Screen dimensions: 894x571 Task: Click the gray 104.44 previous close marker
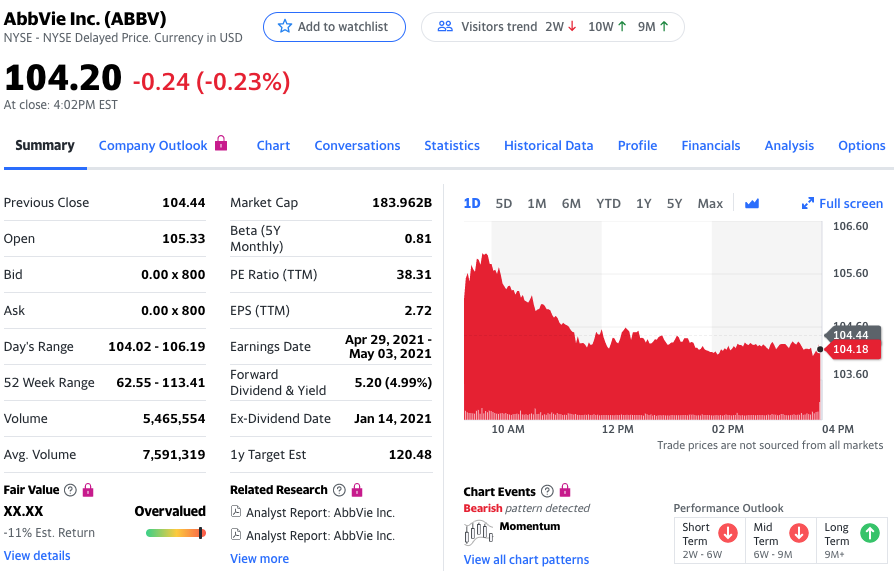pyautogui.click(x=852, y=333)
